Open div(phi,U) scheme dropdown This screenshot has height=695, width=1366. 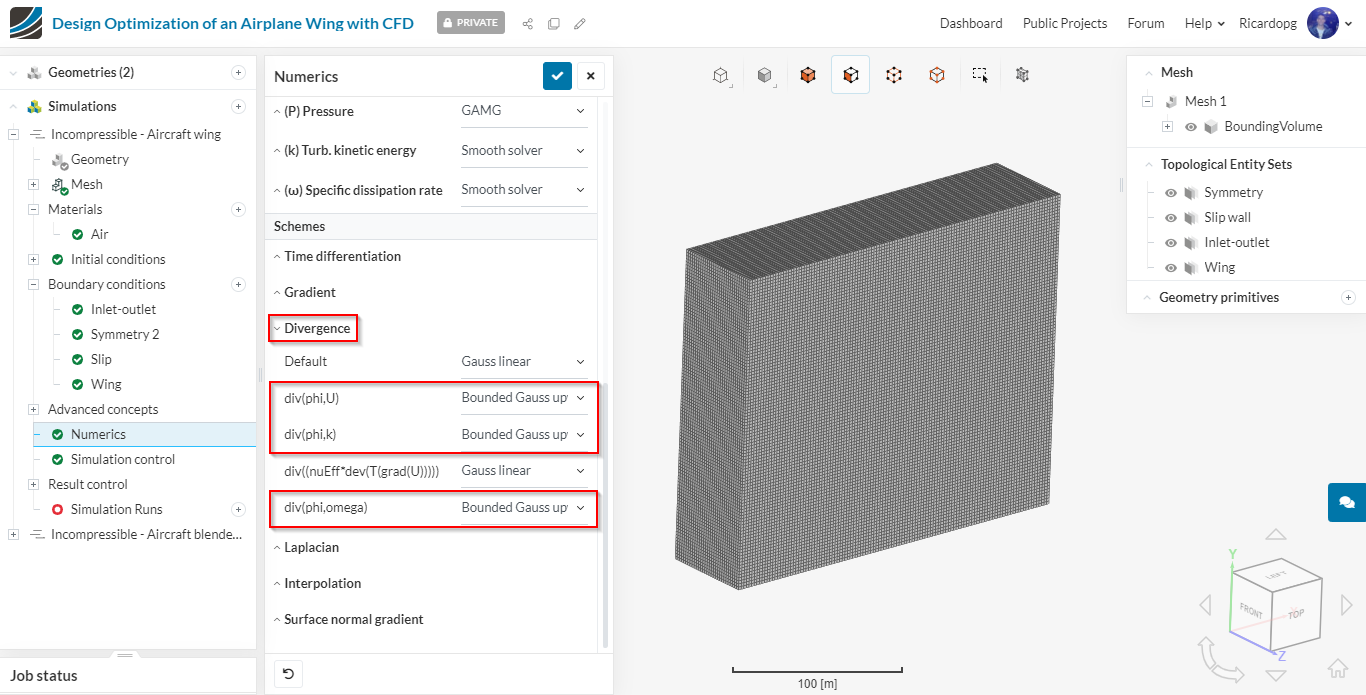pyautogui.click(x=524, y=397)
